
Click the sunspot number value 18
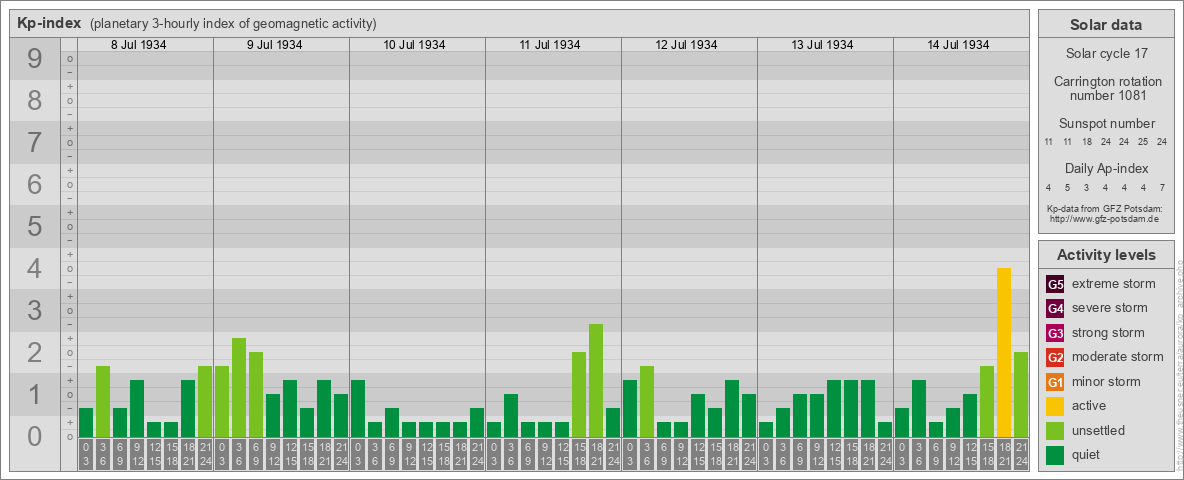click(x=1086, y=142)
